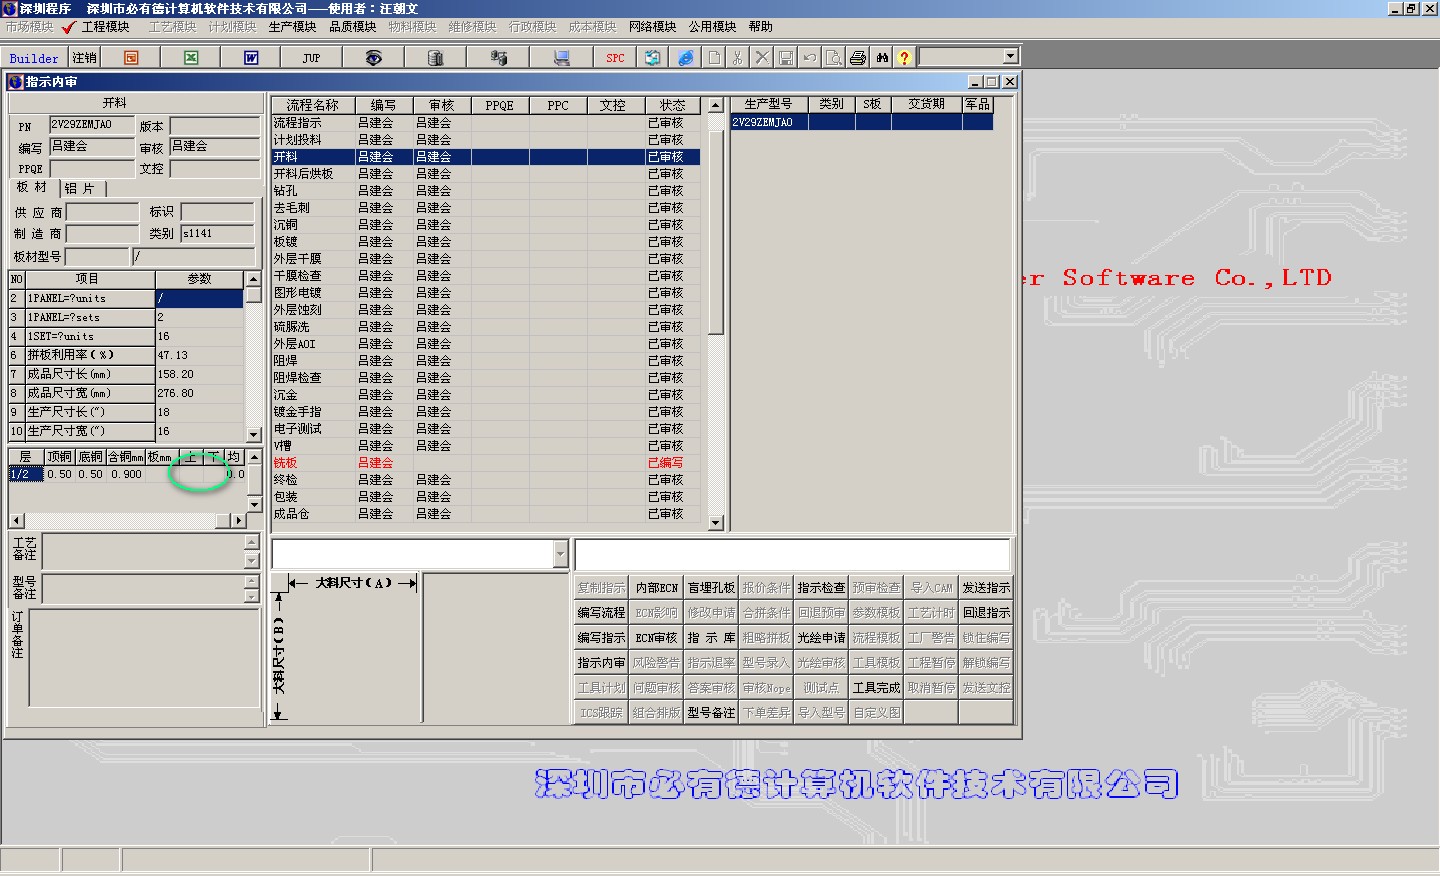Click the 发送指示 button
Viewport: 1440px width, 876px height.
coord(986,588)
